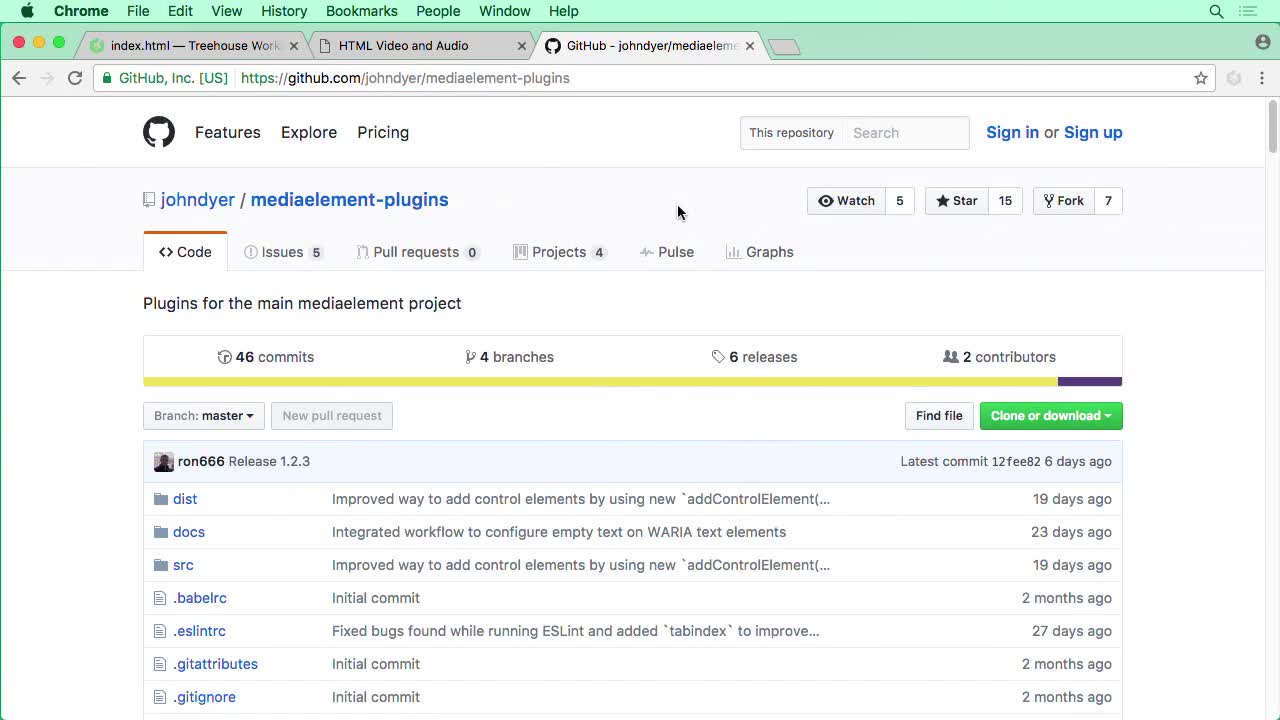Fork the repository
The width and height of the screenshot is (1280, 720).
pyautogui.click(x=1063, y=201)
